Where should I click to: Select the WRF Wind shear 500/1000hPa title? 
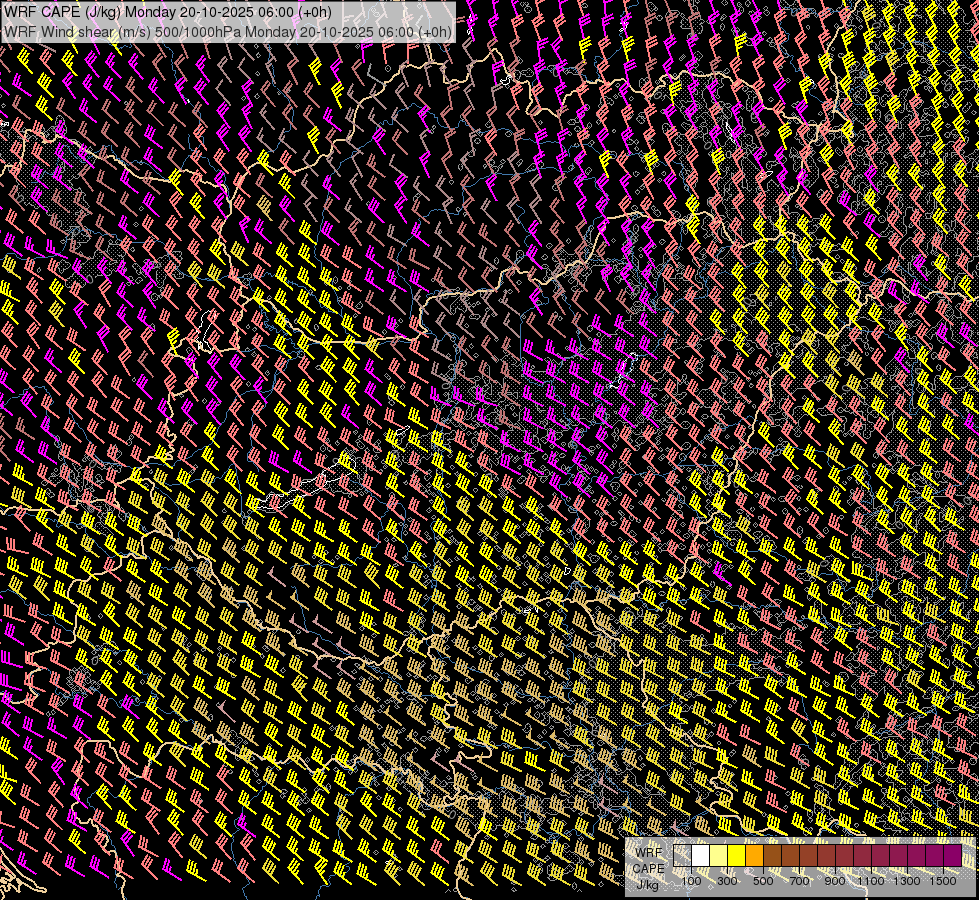(x=227, y=31)
